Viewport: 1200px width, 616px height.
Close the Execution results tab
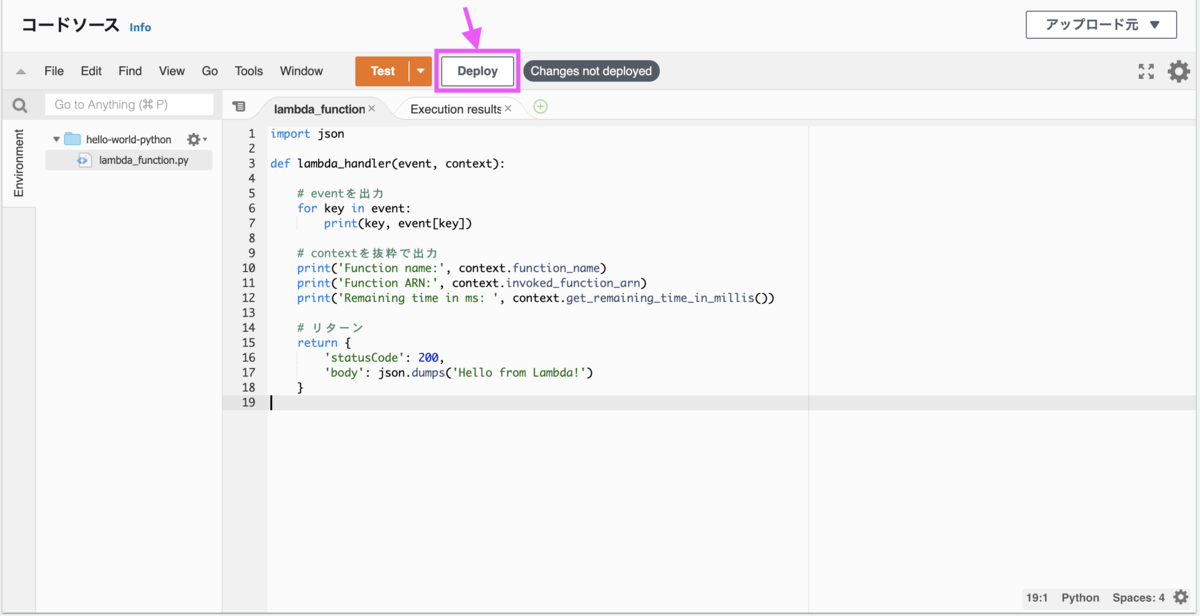click(508, 108)
